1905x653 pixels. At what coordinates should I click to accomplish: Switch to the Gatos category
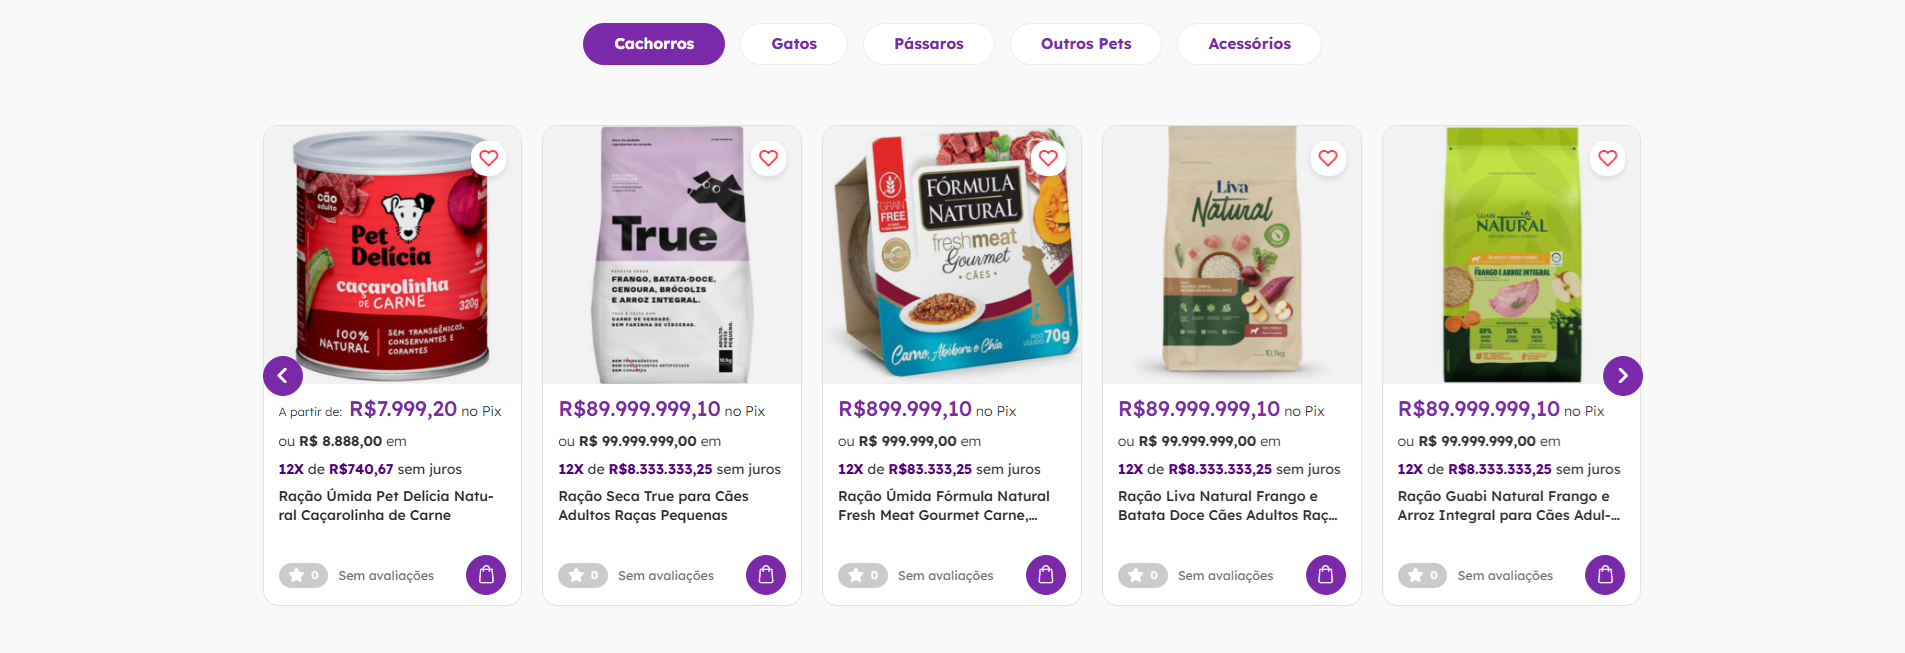click(793, 43)
